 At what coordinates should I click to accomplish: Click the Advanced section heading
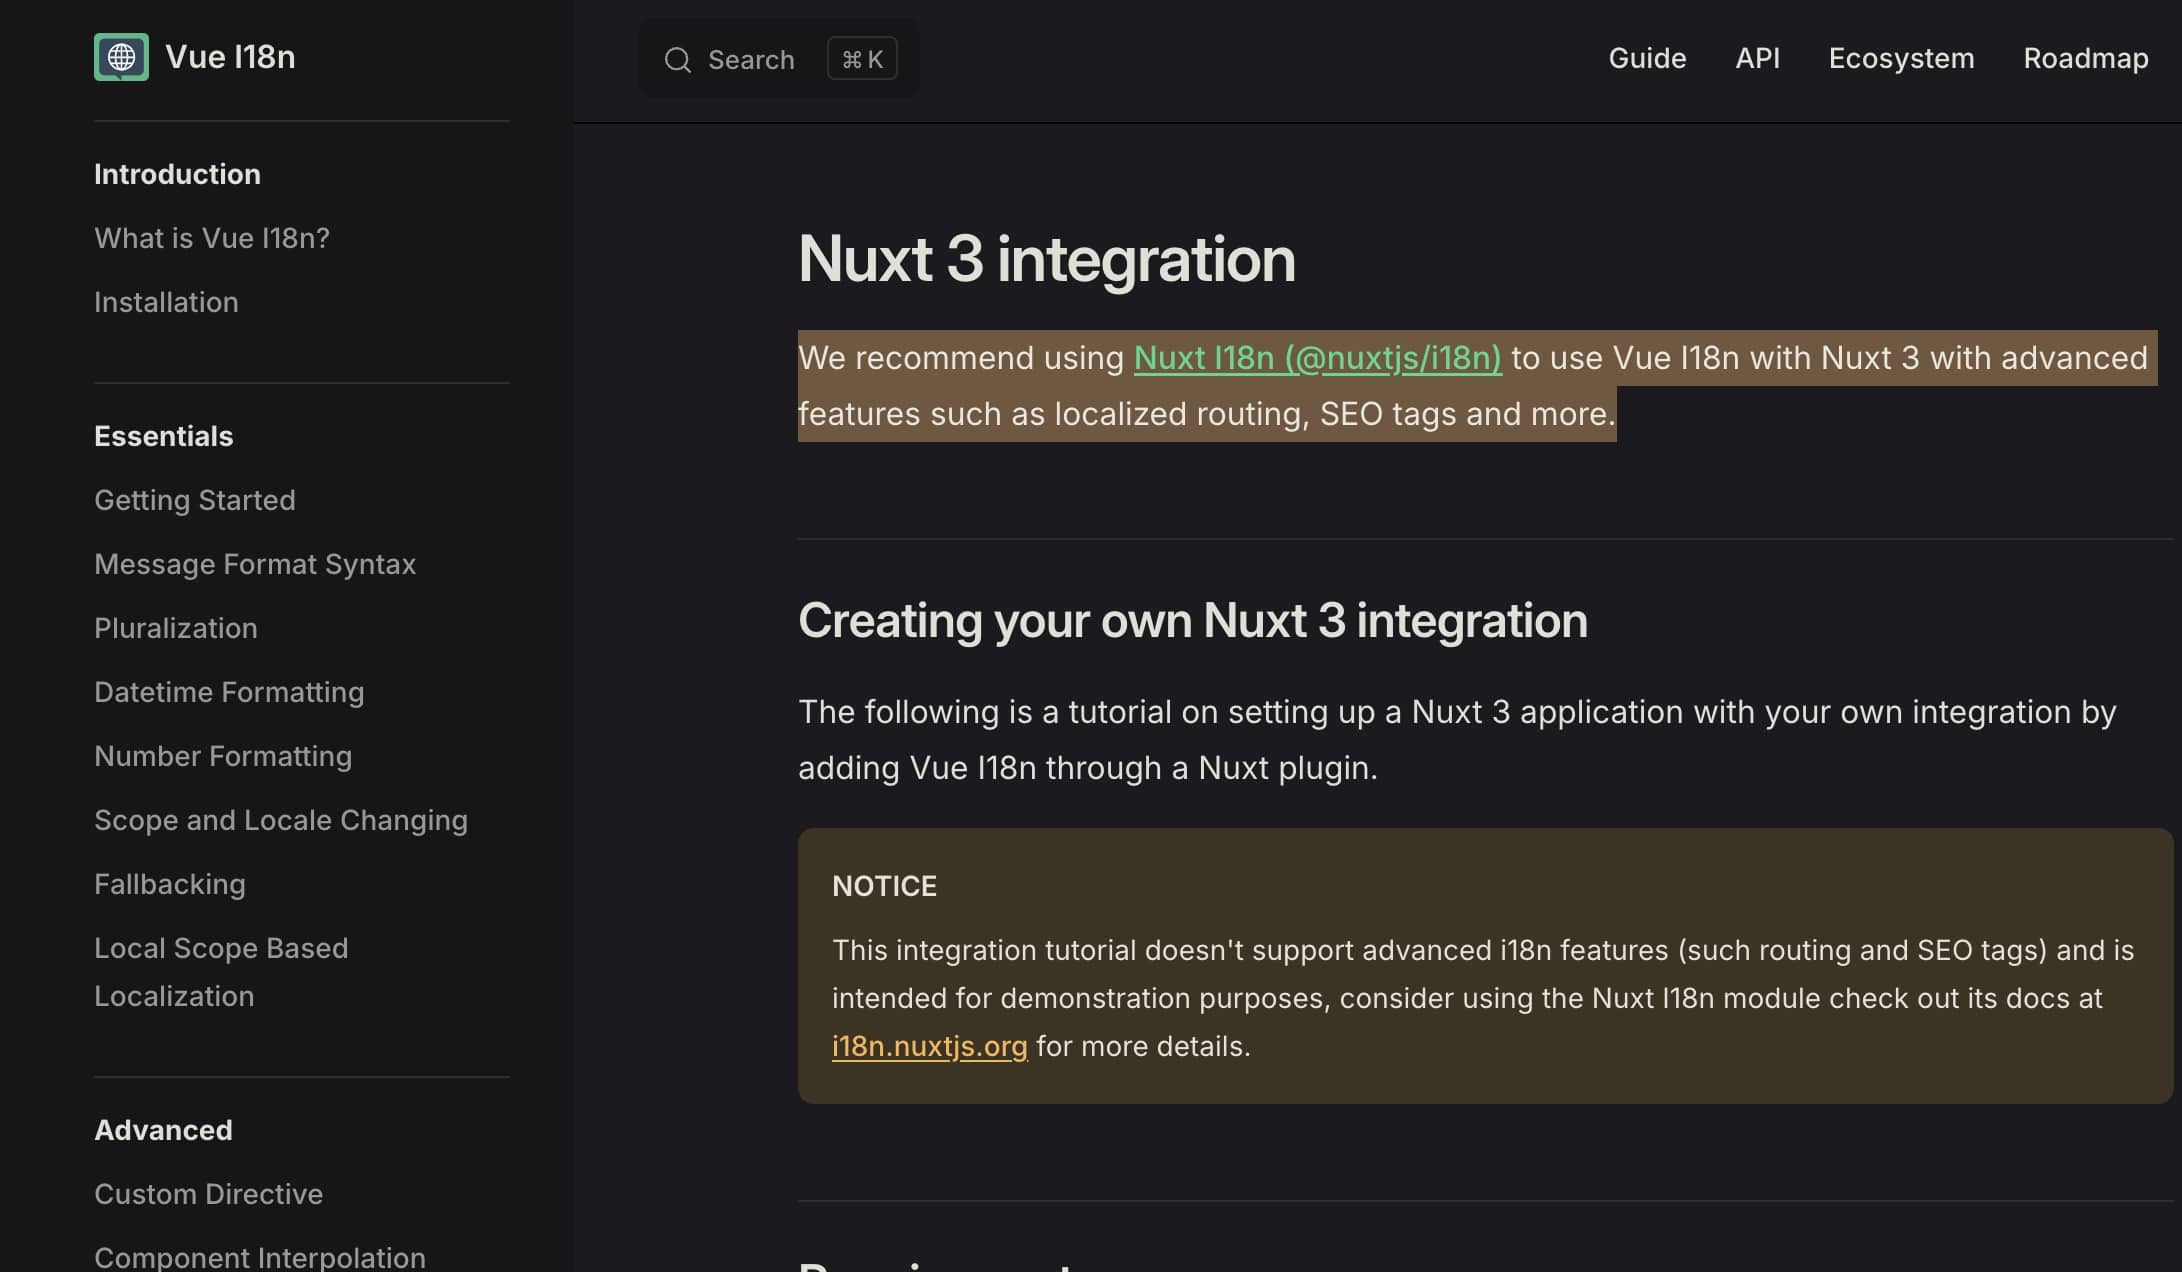click(x=163, y=1130)
